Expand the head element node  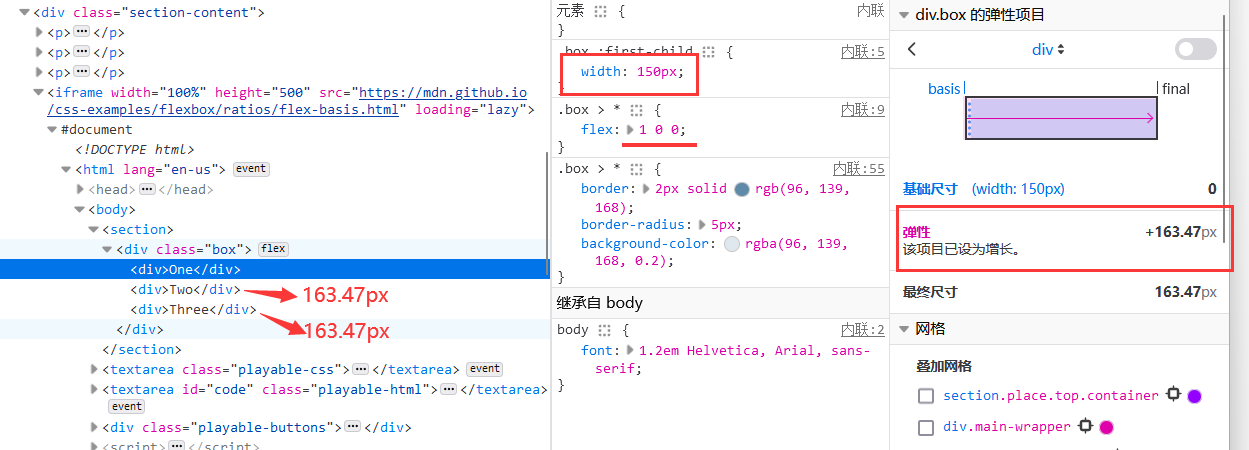click(81, 189)
